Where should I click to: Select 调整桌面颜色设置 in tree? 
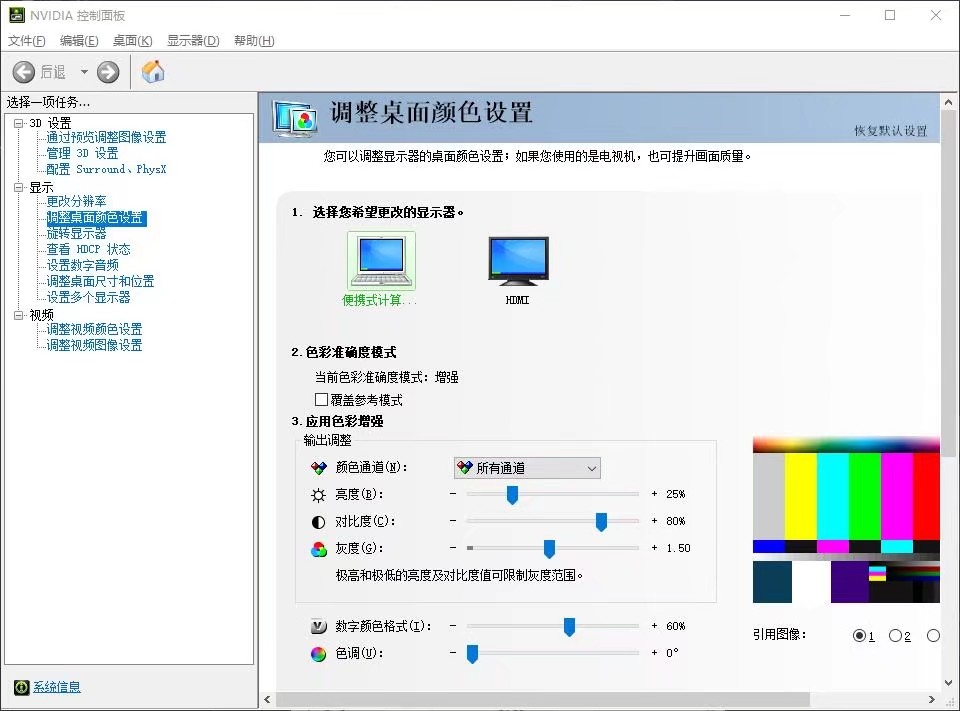(96, 217)
